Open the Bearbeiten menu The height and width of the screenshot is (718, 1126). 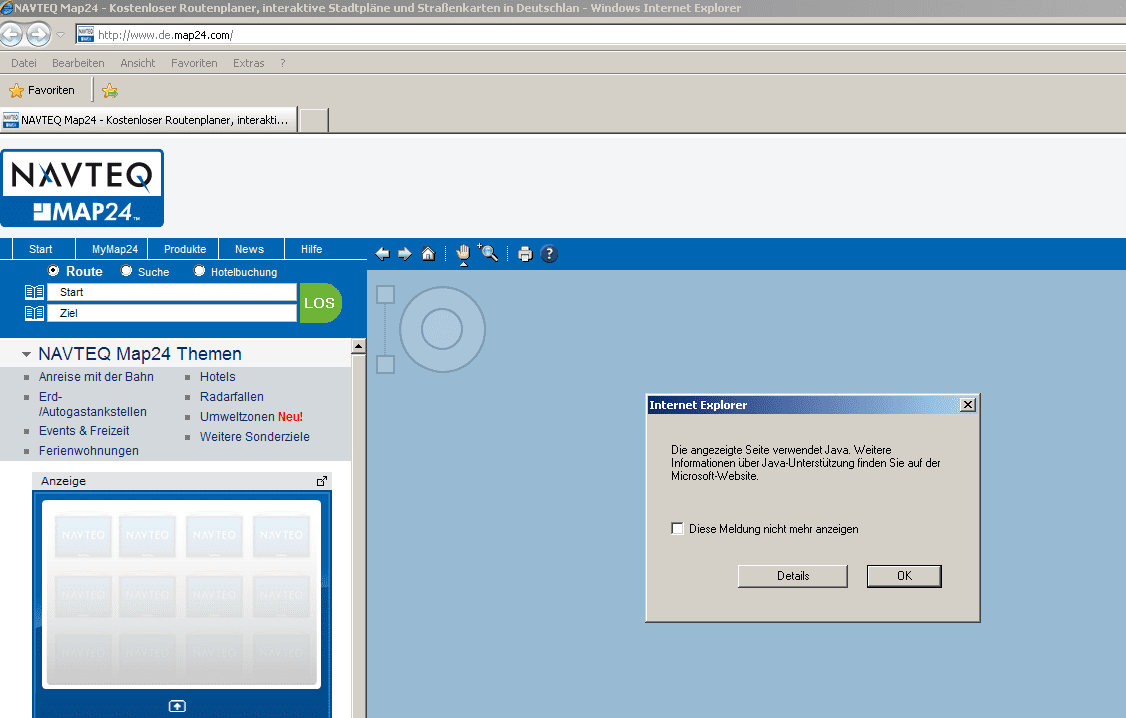click(78, 63)
